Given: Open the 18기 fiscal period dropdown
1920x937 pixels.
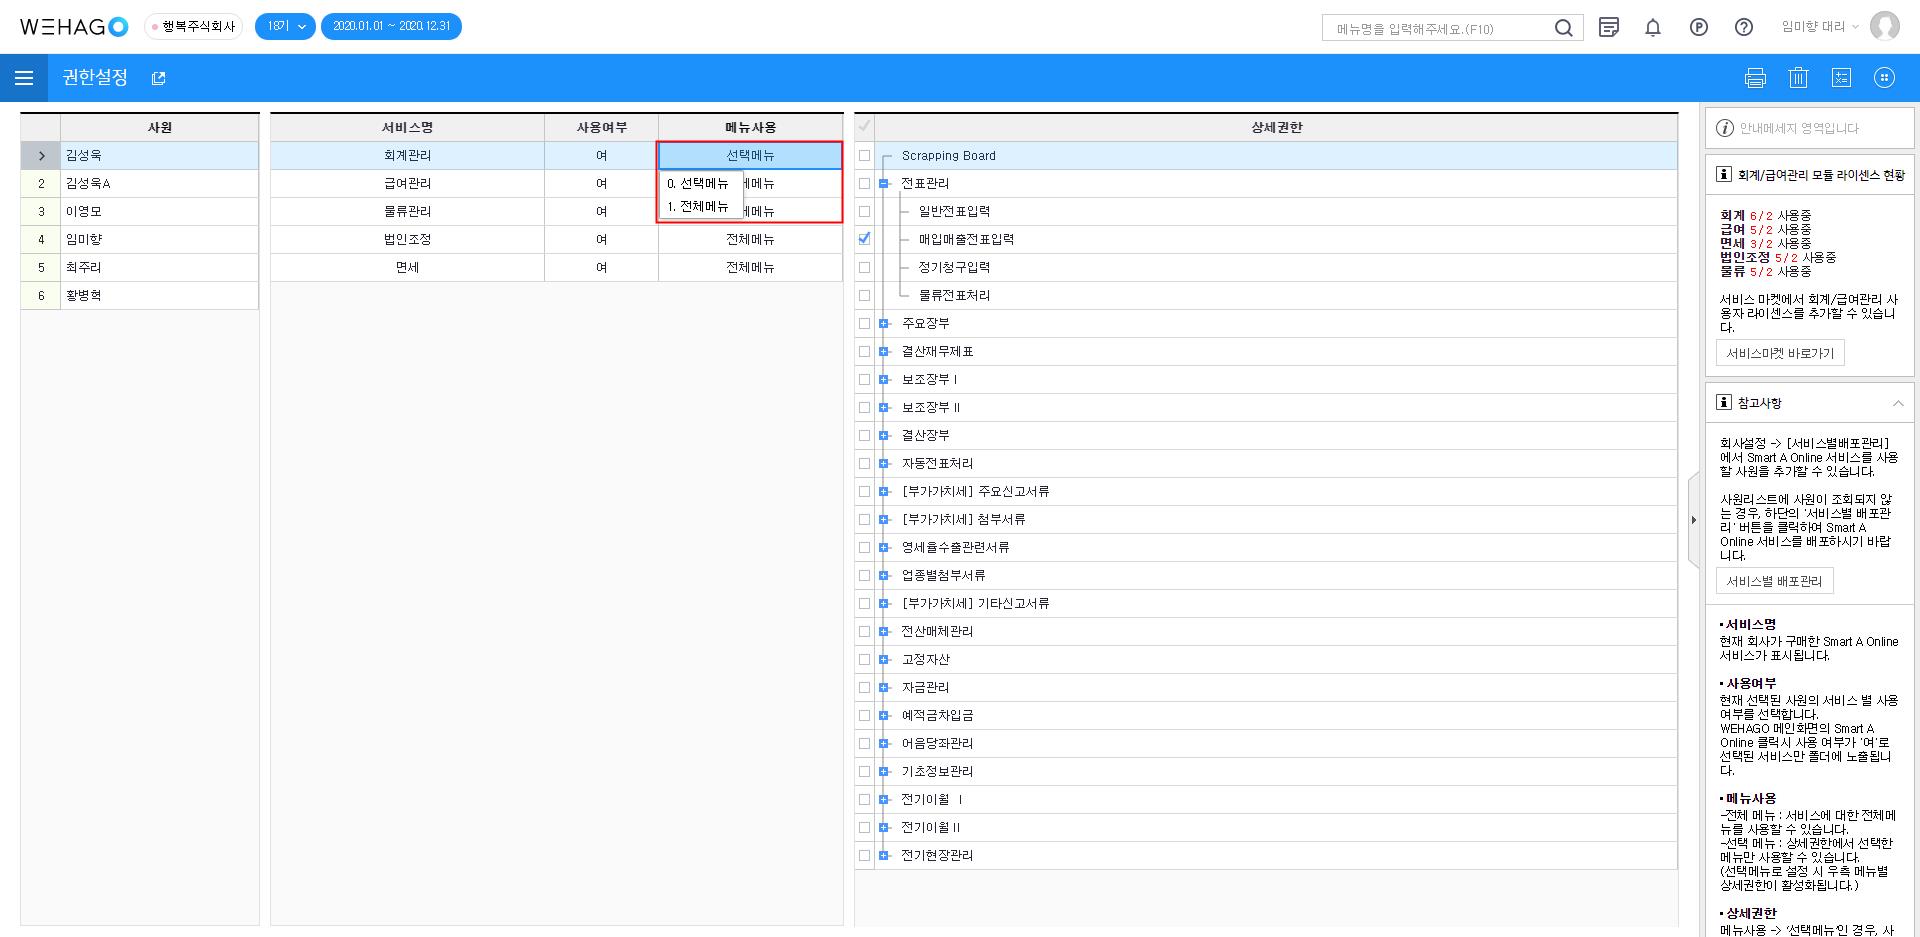Looking at the screenshot, I should (285, 27).
